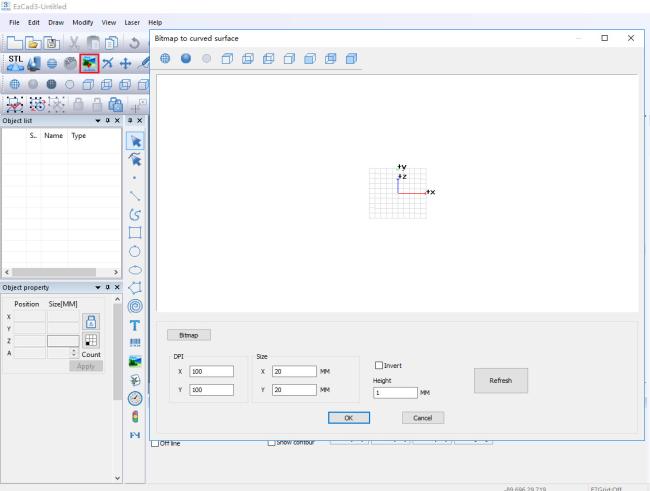Toggle the Off line checkbox
650x491 pixels.
154,443
